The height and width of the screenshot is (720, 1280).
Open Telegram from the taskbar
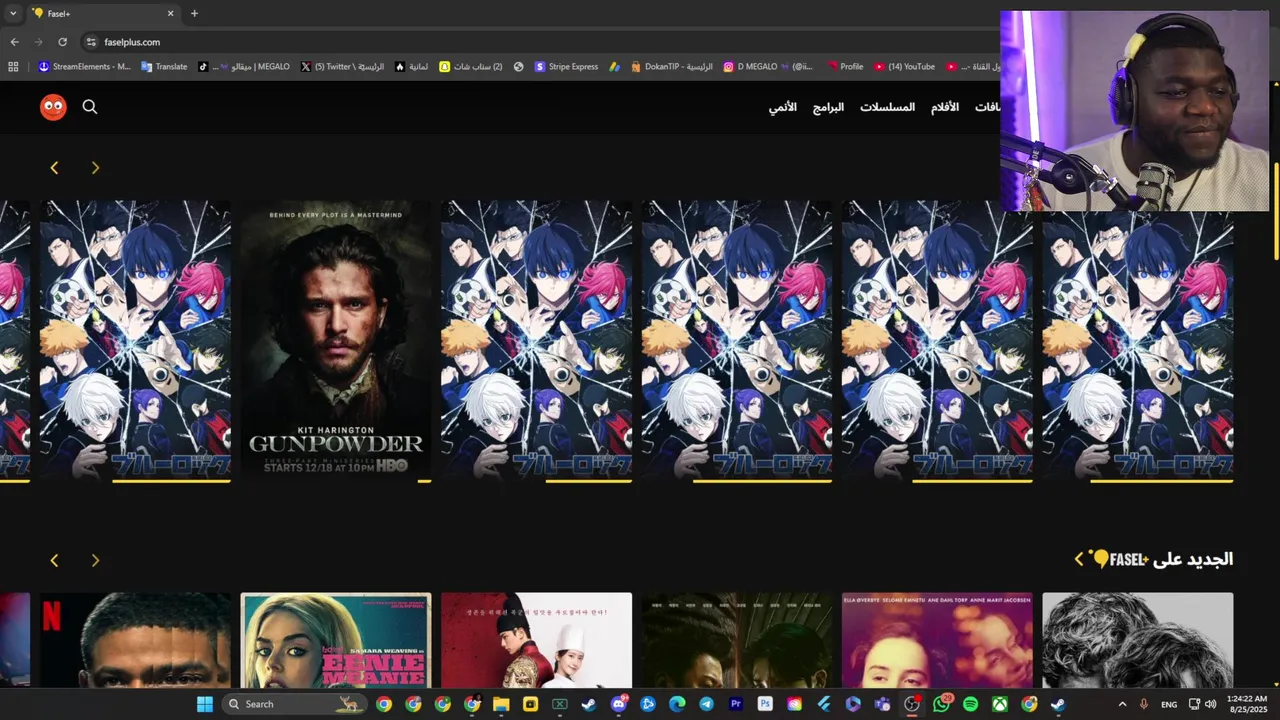706,704
